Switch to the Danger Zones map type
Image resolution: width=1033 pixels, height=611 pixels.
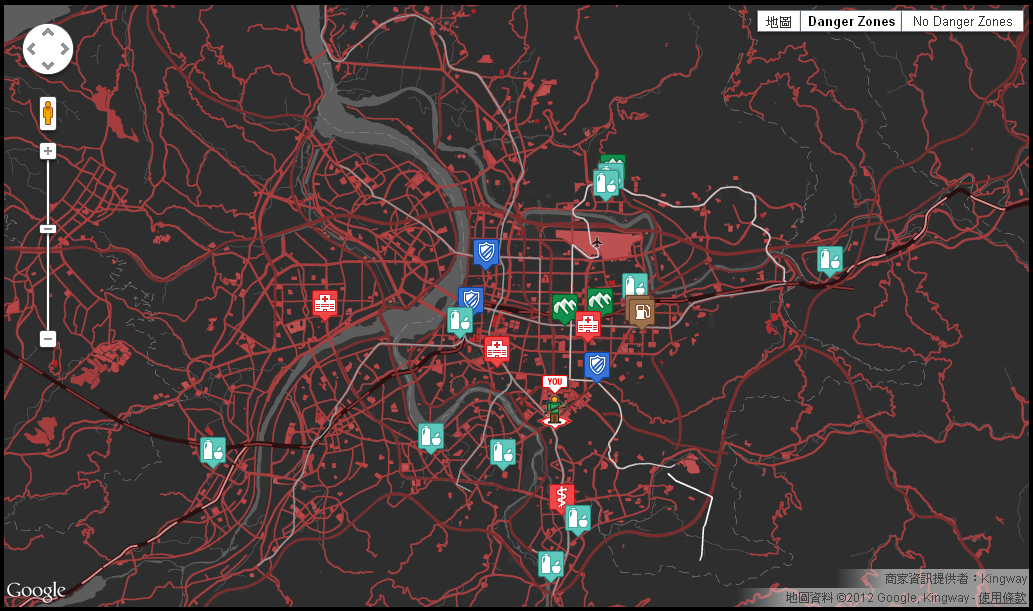pos(851,21)
